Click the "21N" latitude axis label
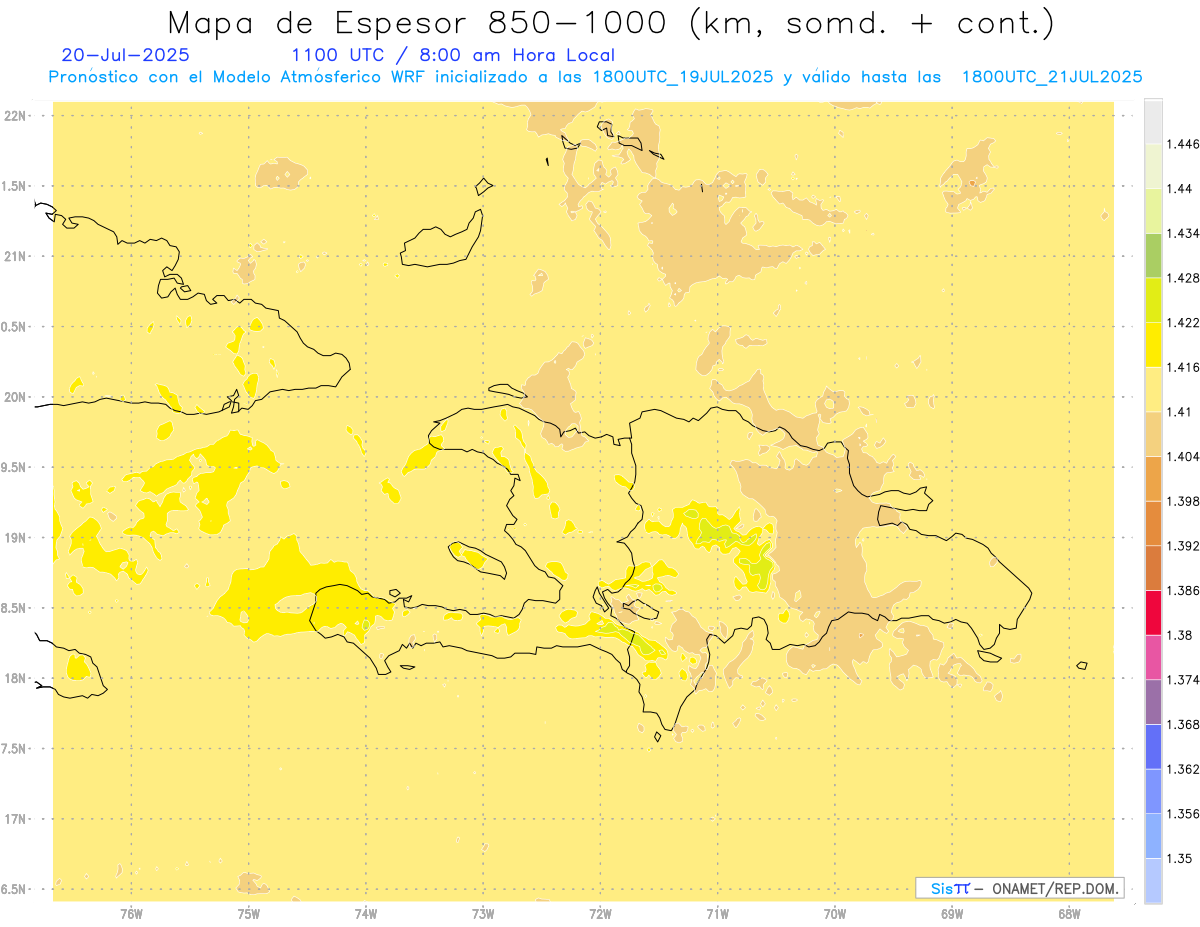 pos(16,257)
